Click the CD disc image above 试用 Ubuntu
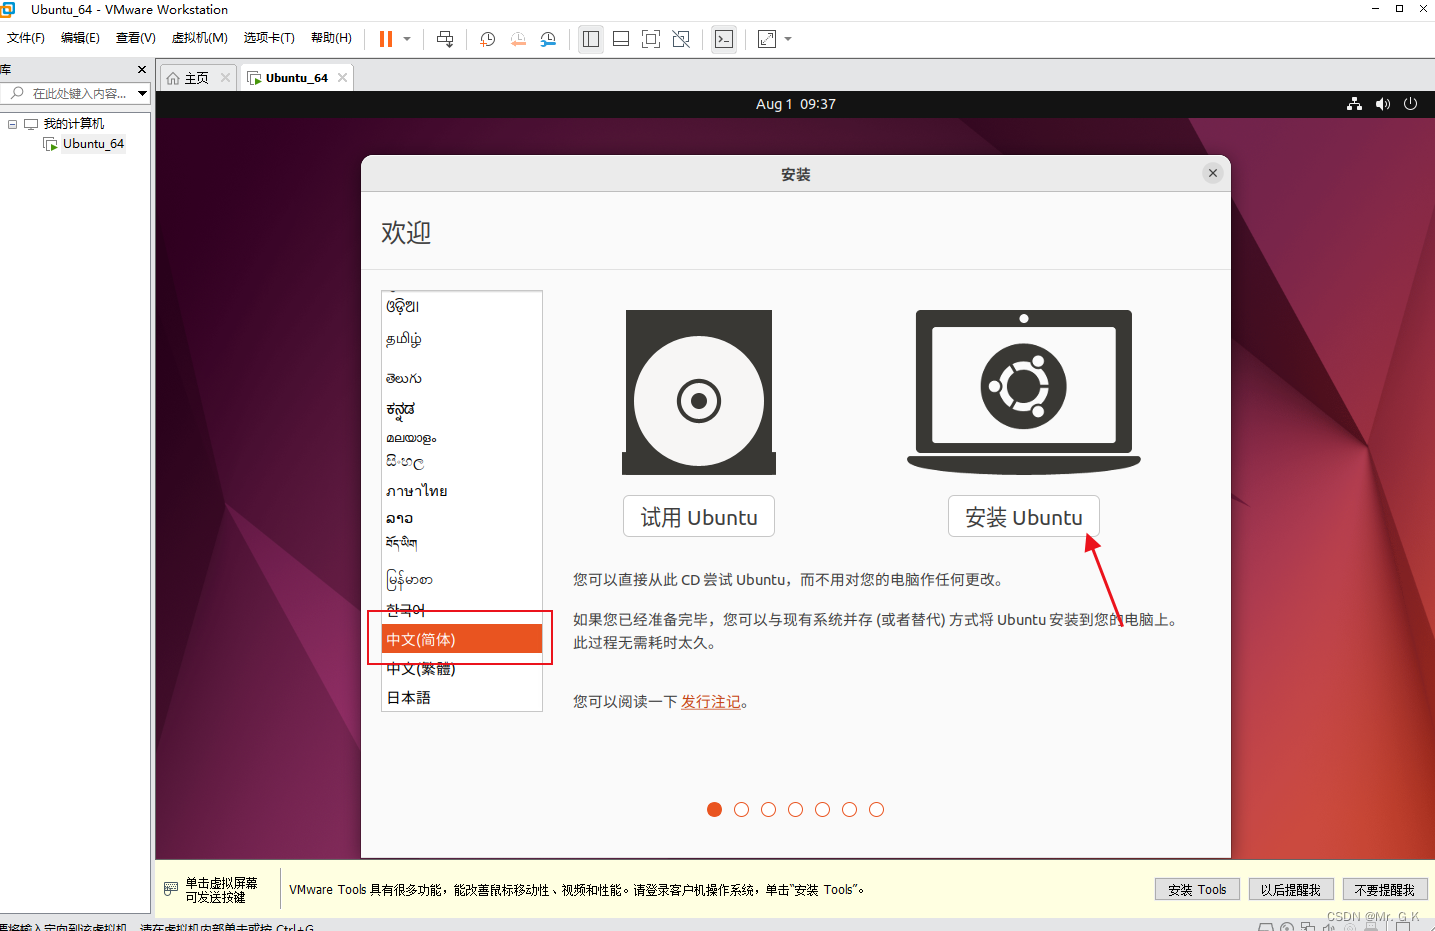Image resolution: width=1435 pixels, height=931 pixels. [x=699, y=392]
